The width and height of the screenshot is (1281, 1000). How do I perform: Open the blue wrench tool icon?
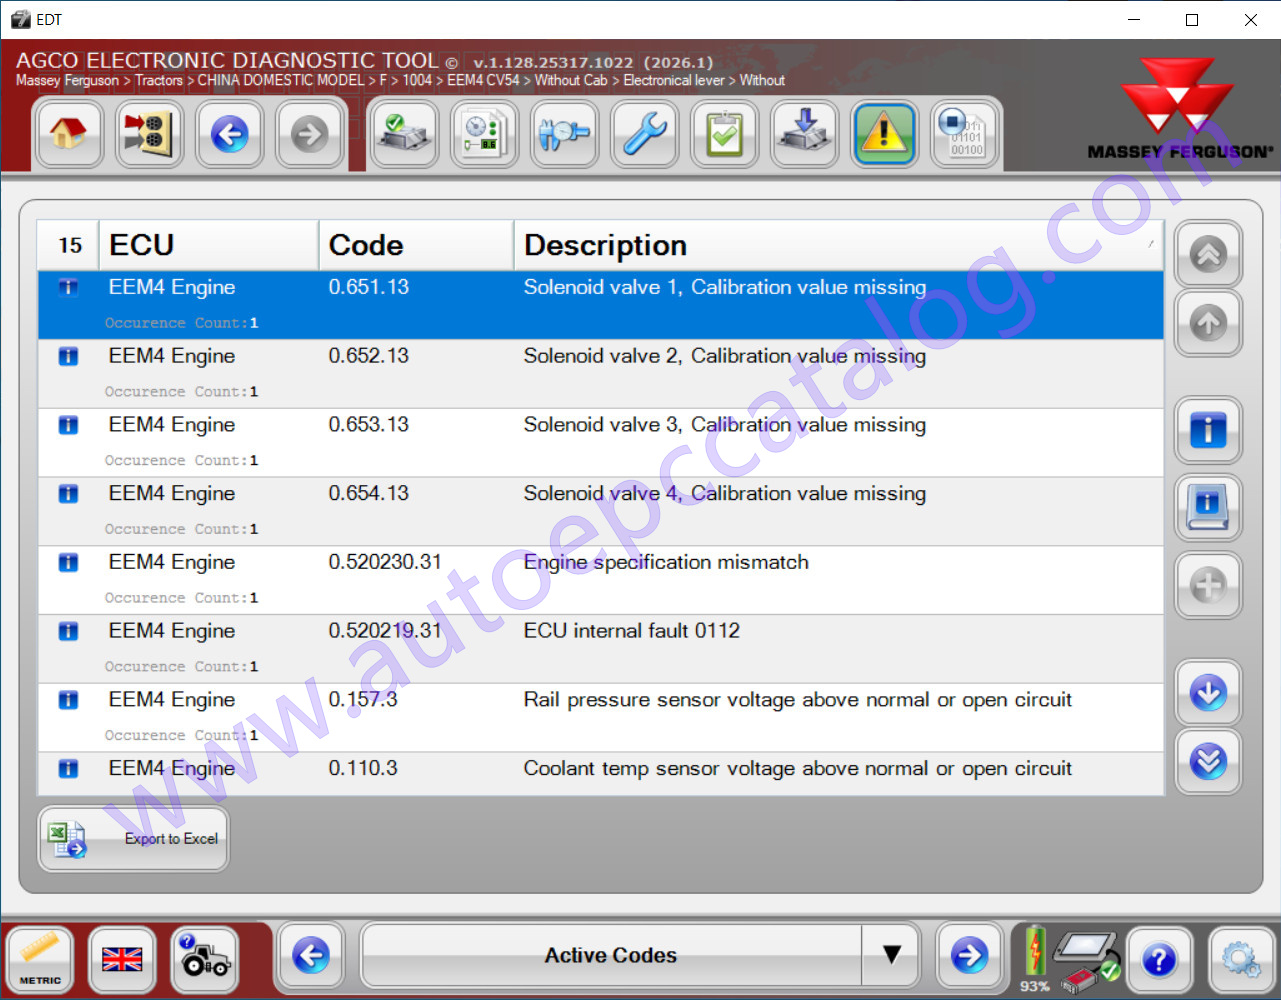pos(645,134)
